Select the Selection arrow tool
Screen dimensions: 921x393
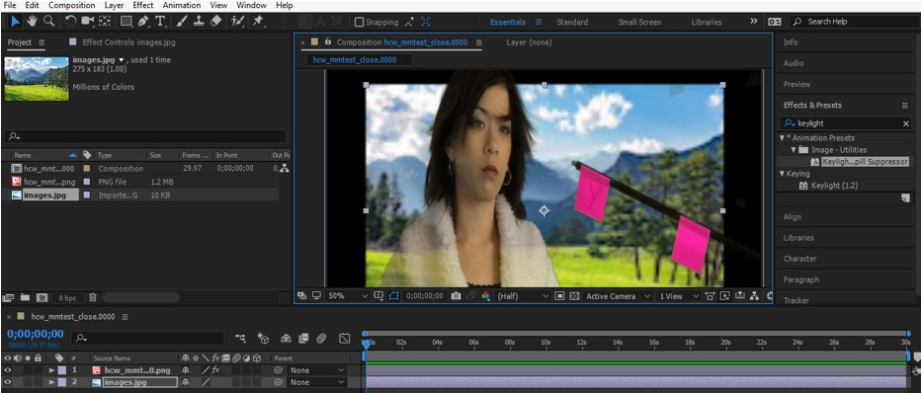coord(15,21)
